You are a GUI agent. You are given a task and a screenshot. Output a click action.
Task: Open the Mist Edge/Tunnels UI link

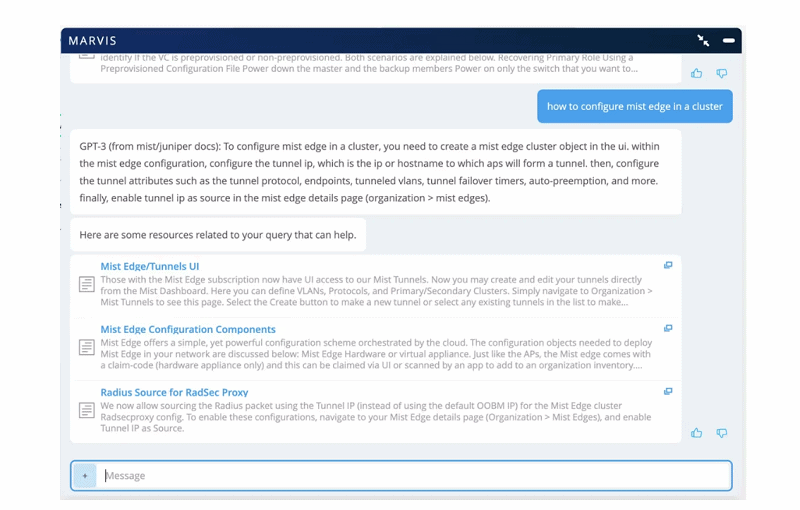[x=149, y=266]
